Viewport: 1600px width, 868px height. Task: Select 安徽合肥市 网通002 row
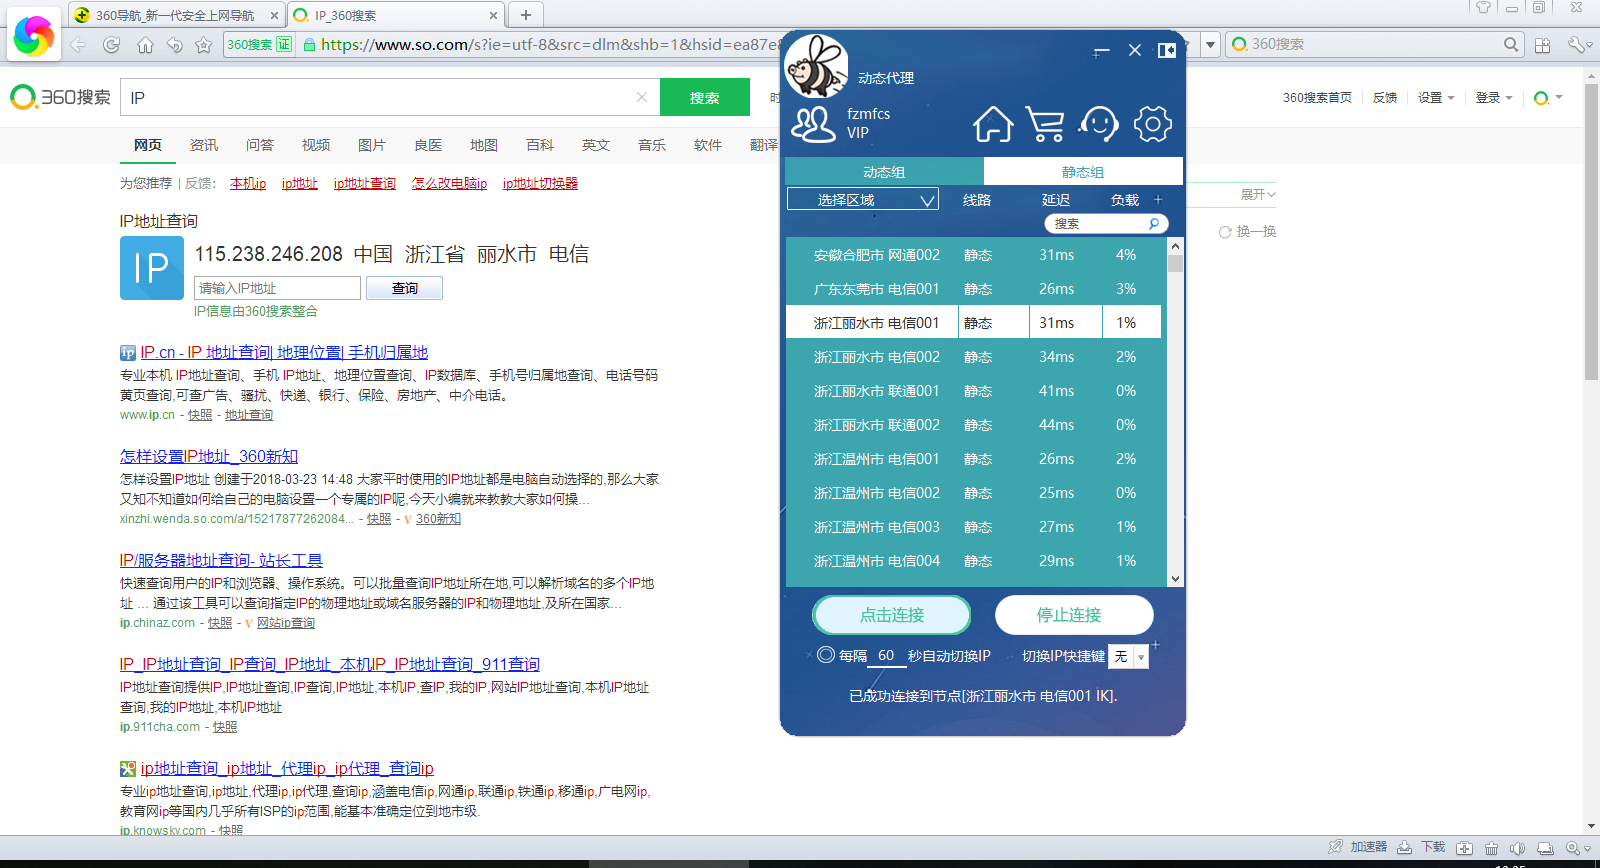pyautogui.click(x=974, y=255)
